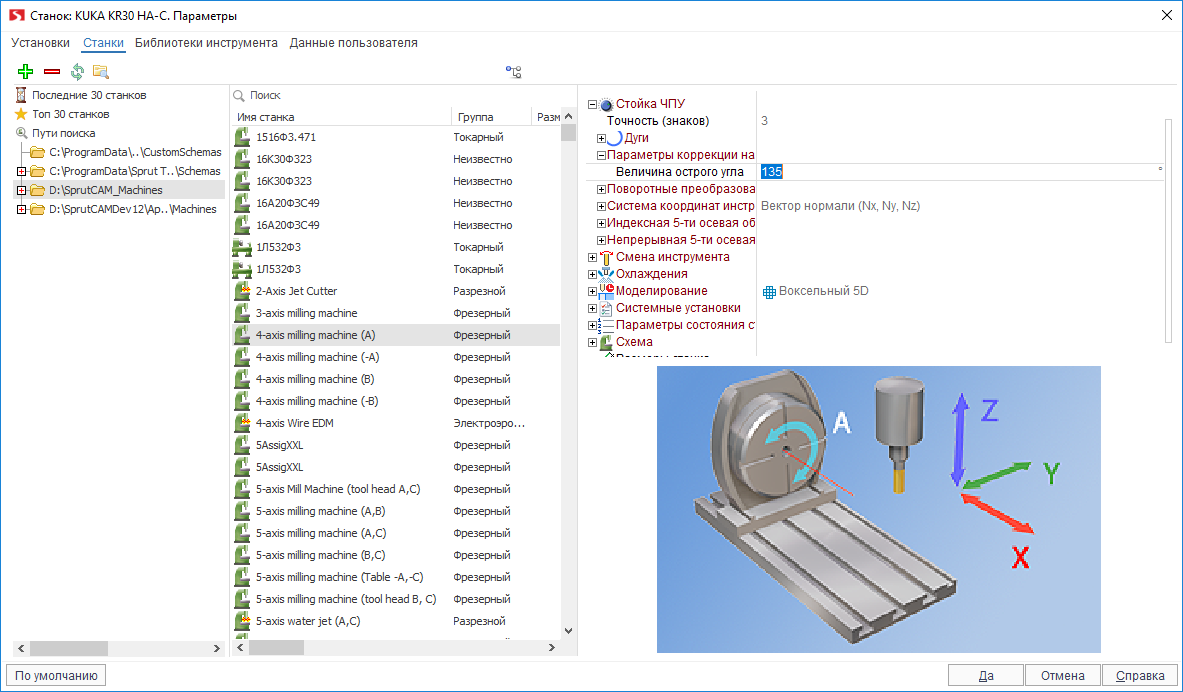This screenshot has width=1183, height=692.
Task: Click the 4-axis machine preview image
Action: tap(879, 509)
